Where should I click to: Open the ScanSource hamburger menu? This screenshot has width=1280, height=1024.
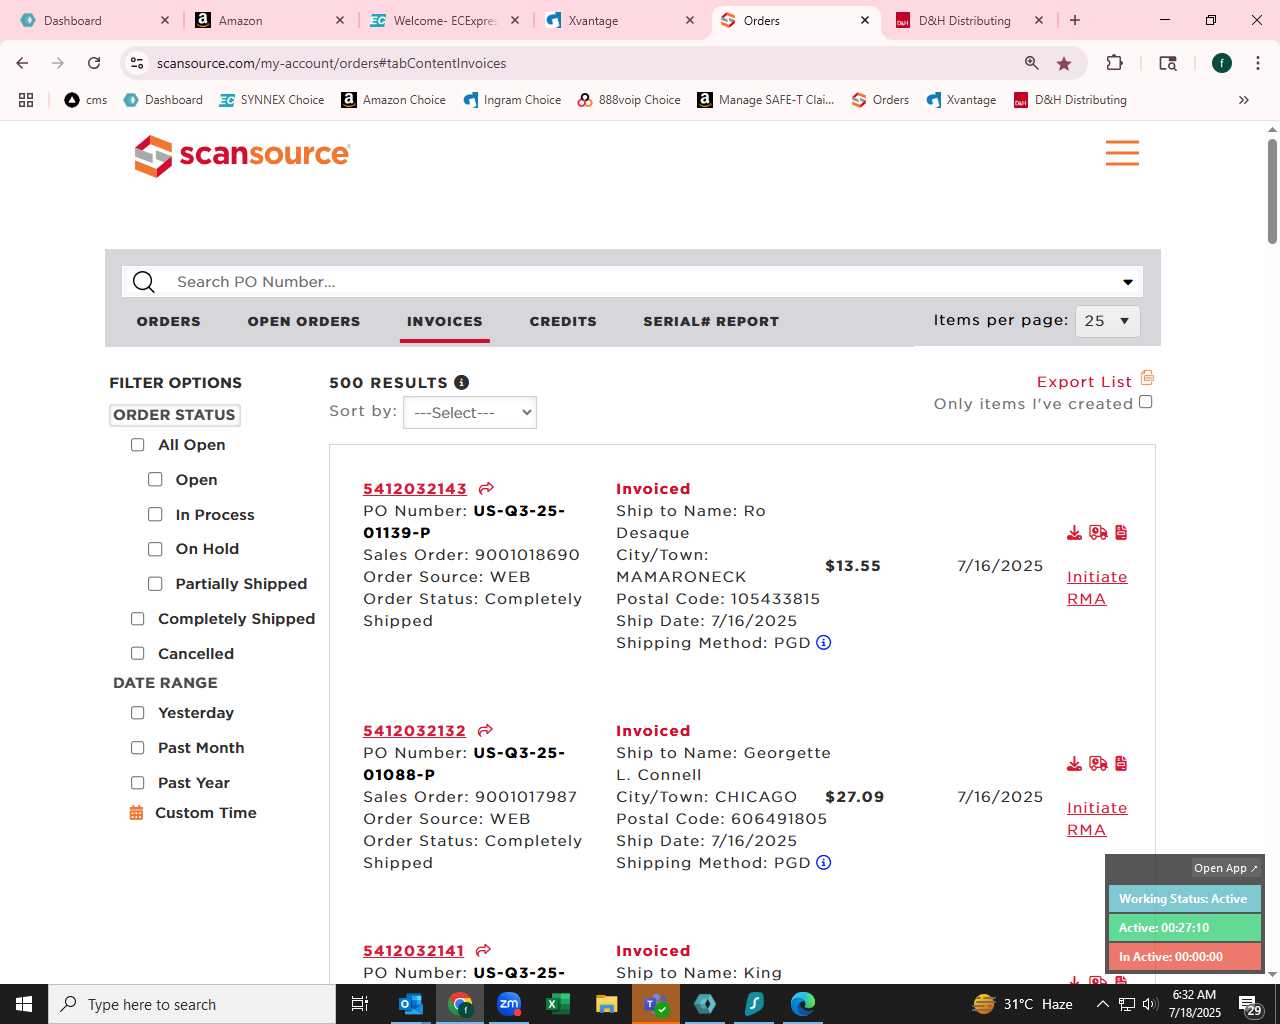tap(1122, 153)
